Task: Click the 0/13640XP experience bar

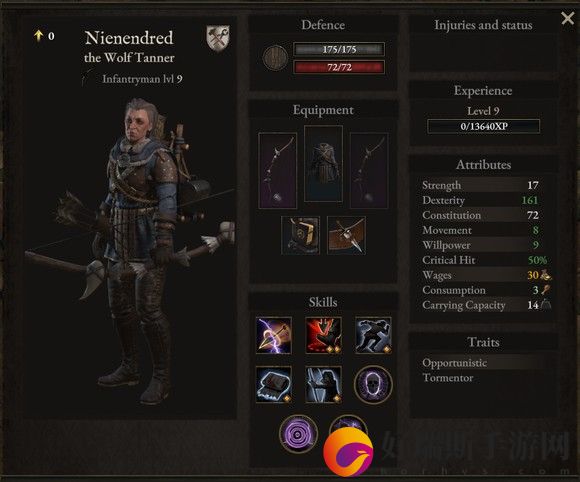Action: point(483,126)
